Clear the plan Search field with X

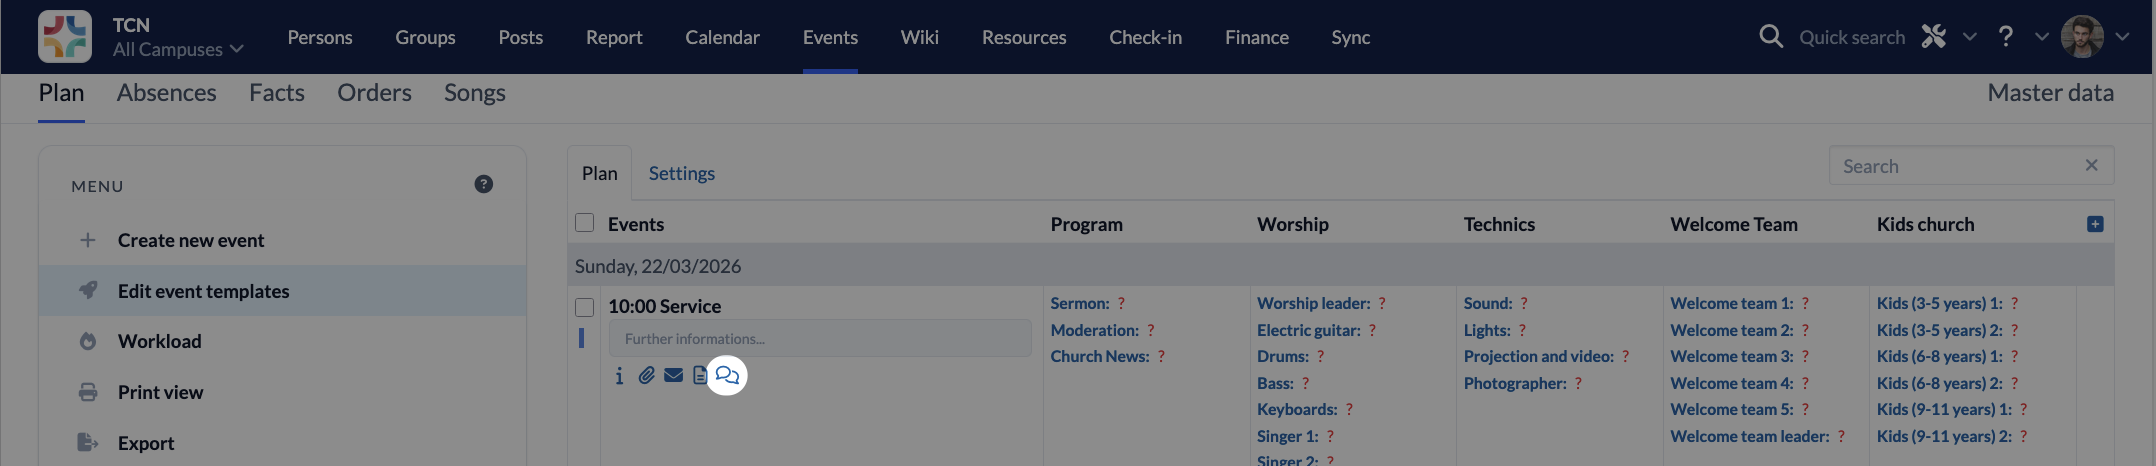tap(2091, 166)
